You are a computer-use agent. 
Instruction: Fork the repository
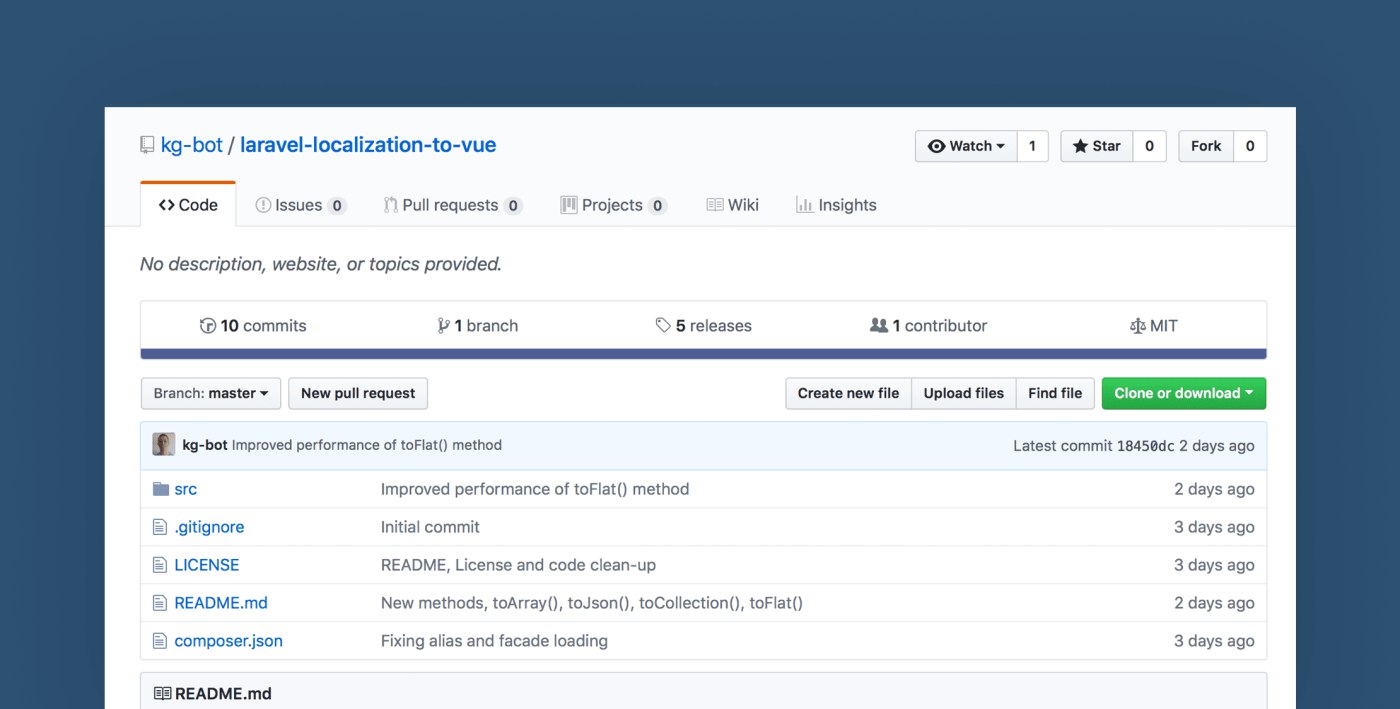point(1206,146)
